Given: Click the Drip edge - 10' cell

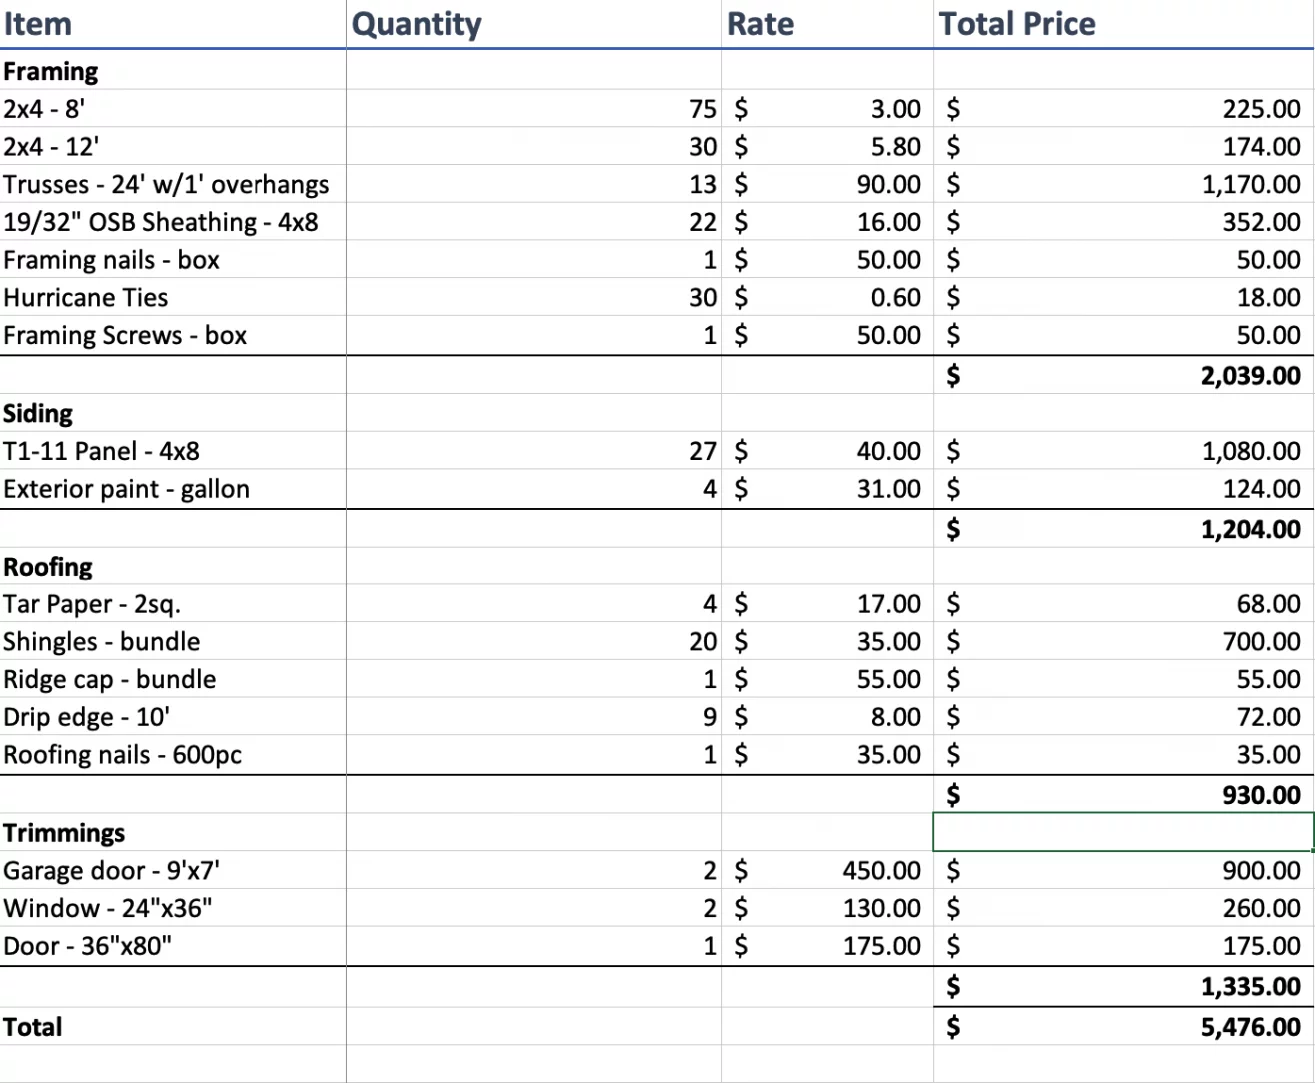Looking at the screenshot, I should click(173, 717).
